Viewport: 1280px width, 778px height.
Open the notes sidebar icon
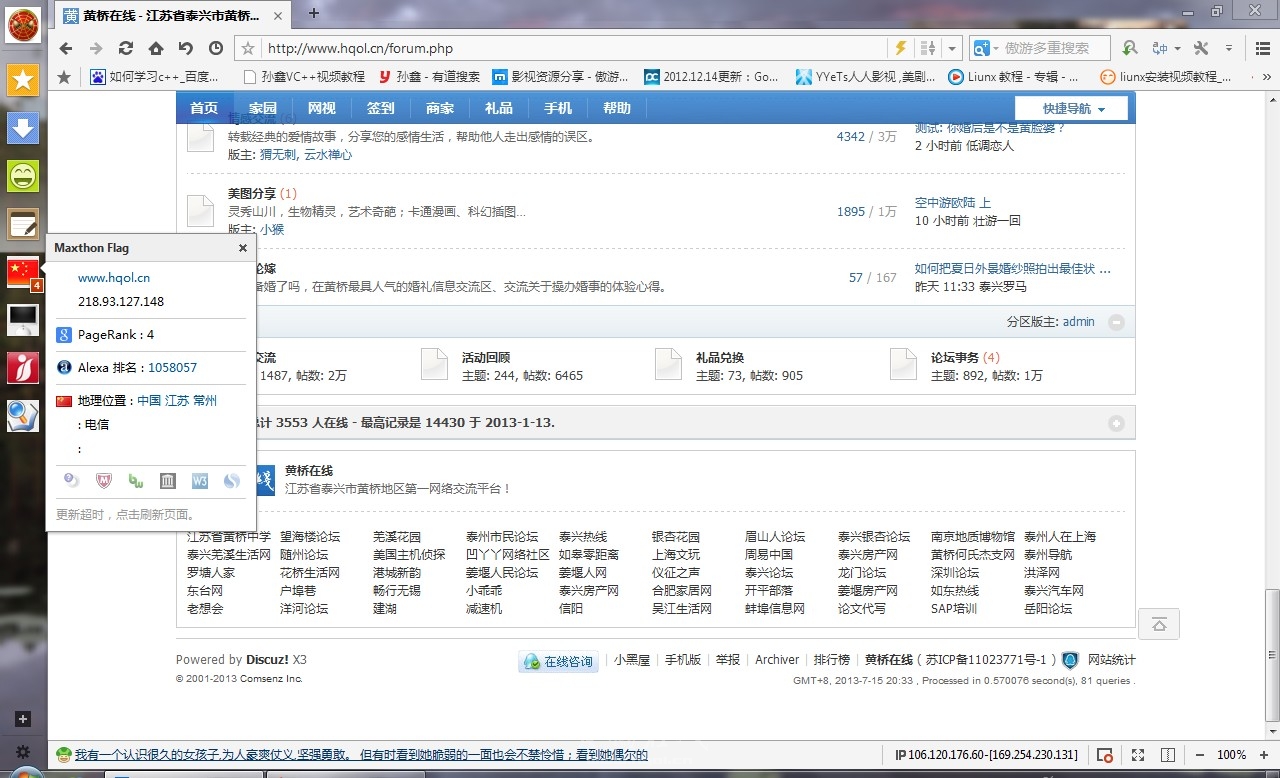23,225
